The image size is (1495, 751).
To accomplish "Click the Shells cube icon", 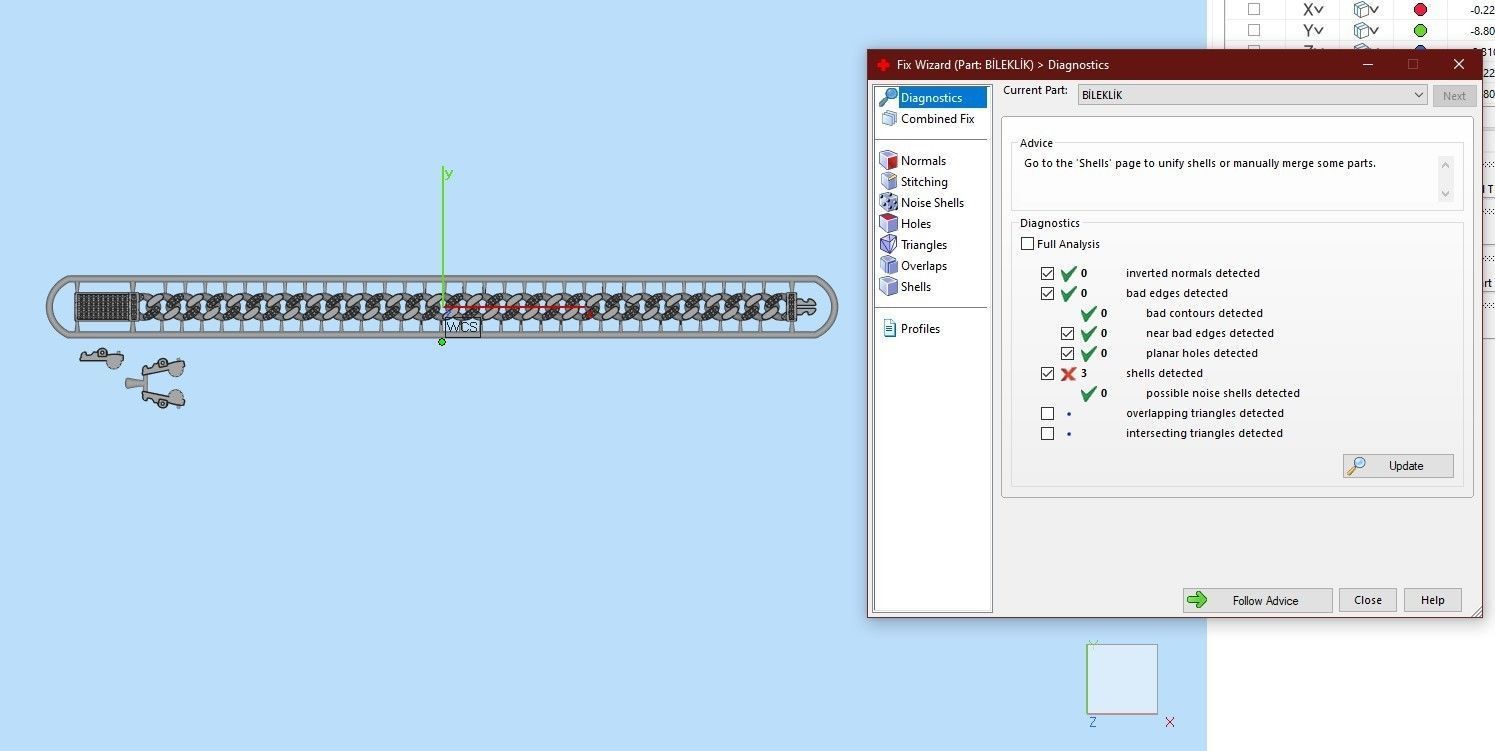I will (888, 286).
